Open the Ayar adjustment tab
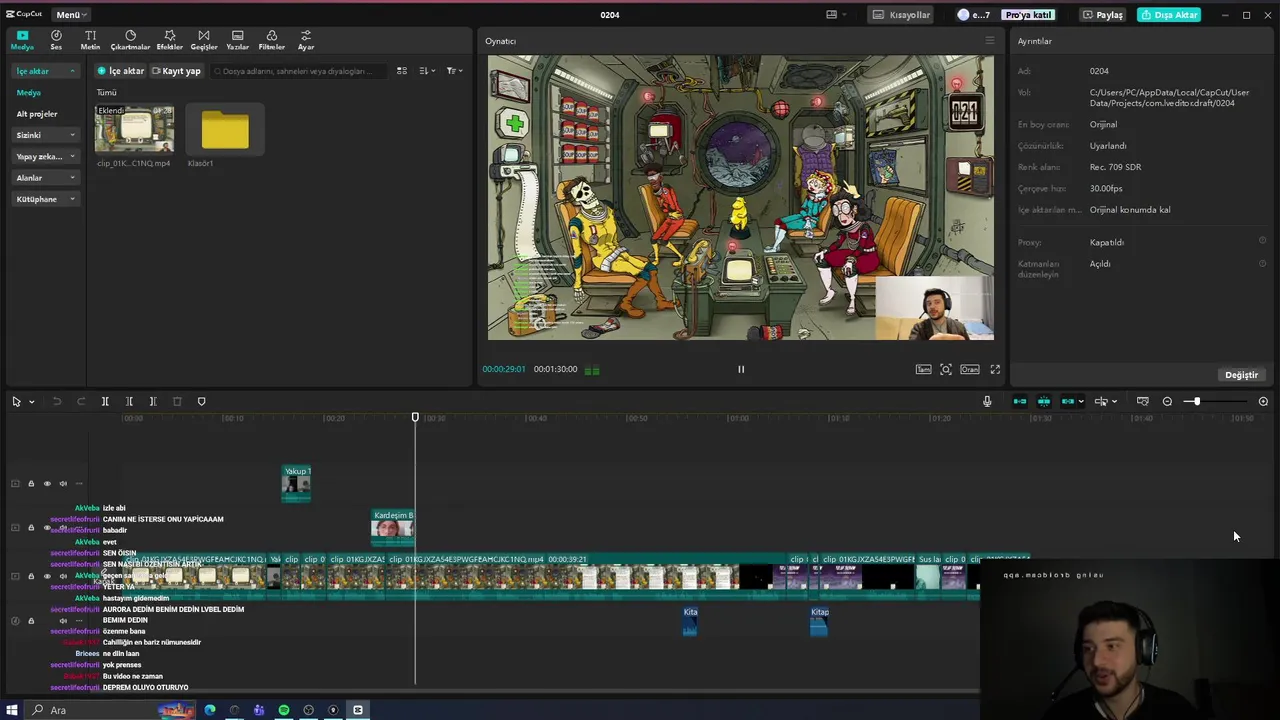 306,40
